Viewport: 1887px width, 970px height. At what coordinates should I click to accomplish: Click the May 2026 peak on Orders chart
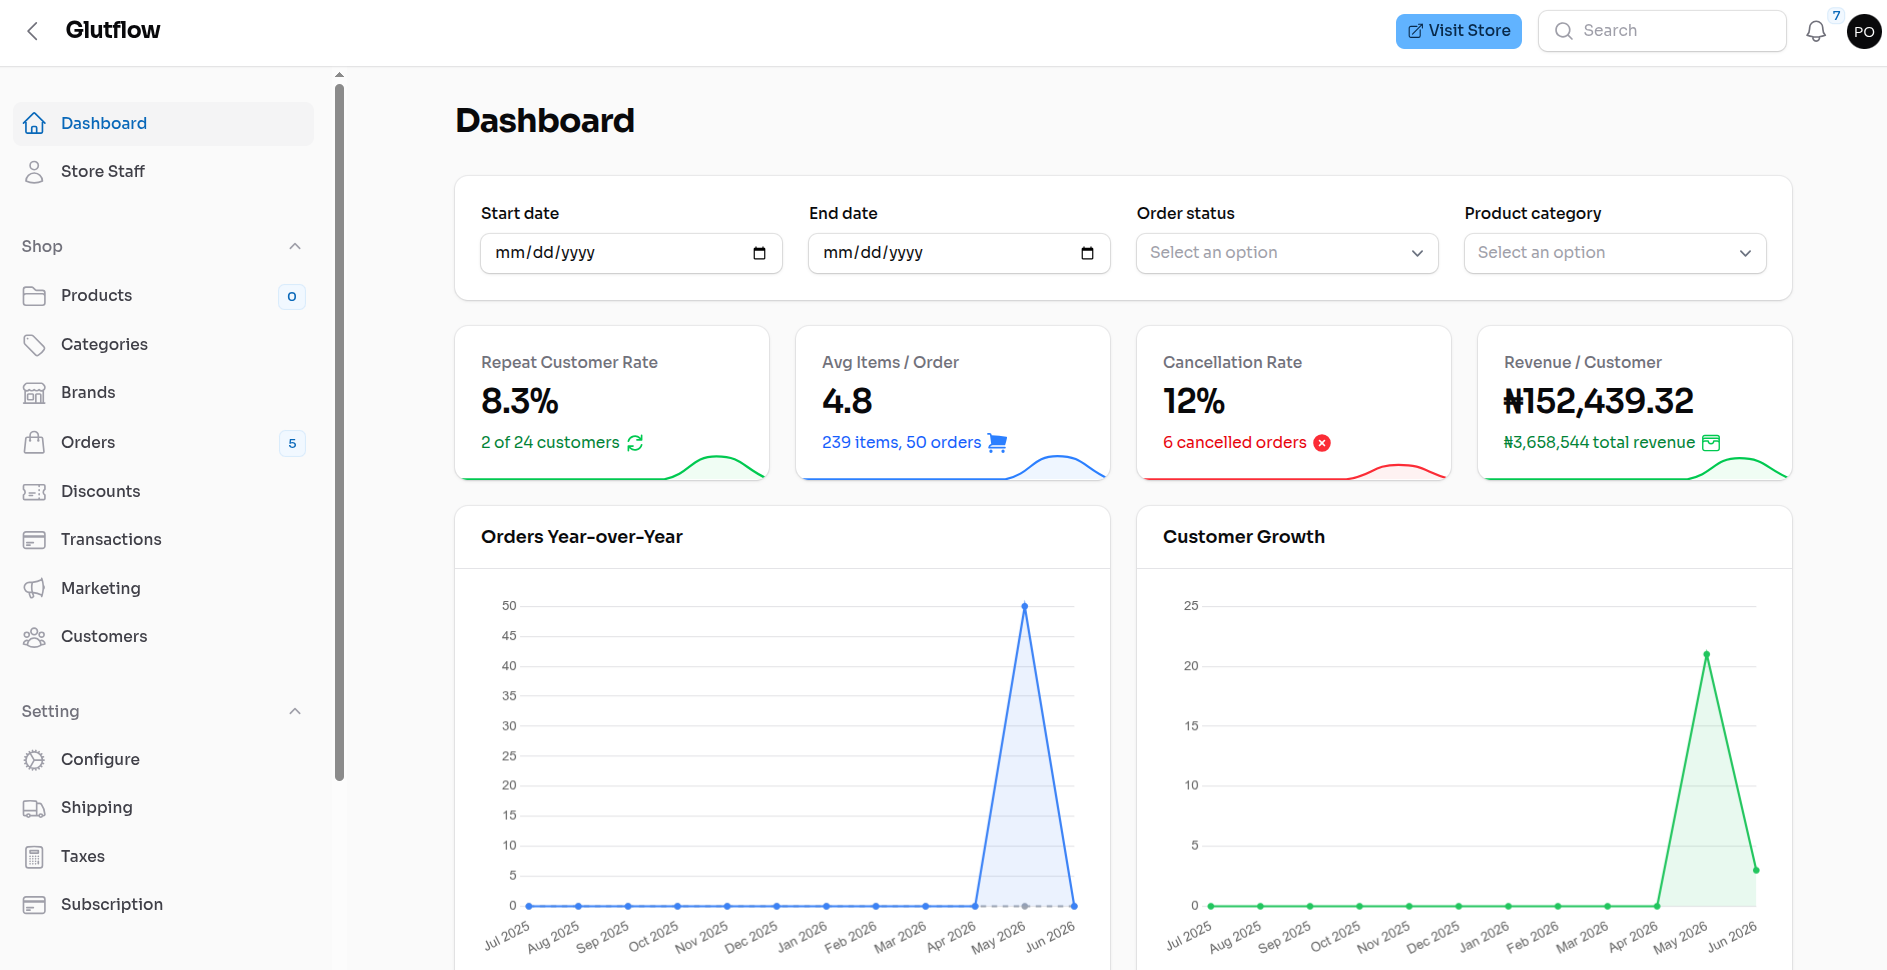1024,606
